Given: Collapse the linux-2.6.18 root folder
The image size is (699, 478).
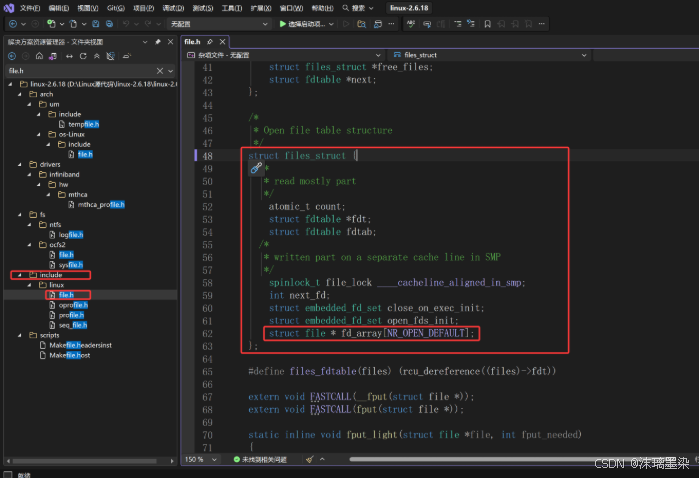Looking at the screenshot, I should tap(10, 84).
